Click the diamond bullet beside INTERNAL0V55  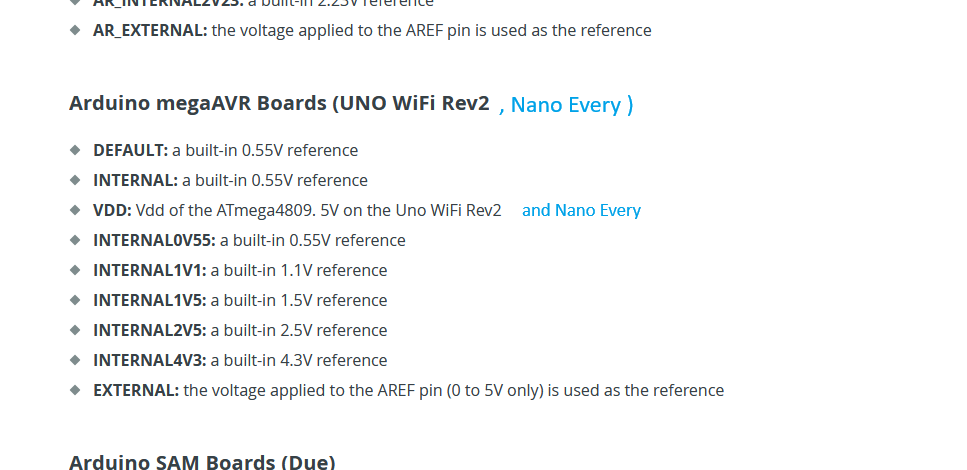click(x=75, y=239)
